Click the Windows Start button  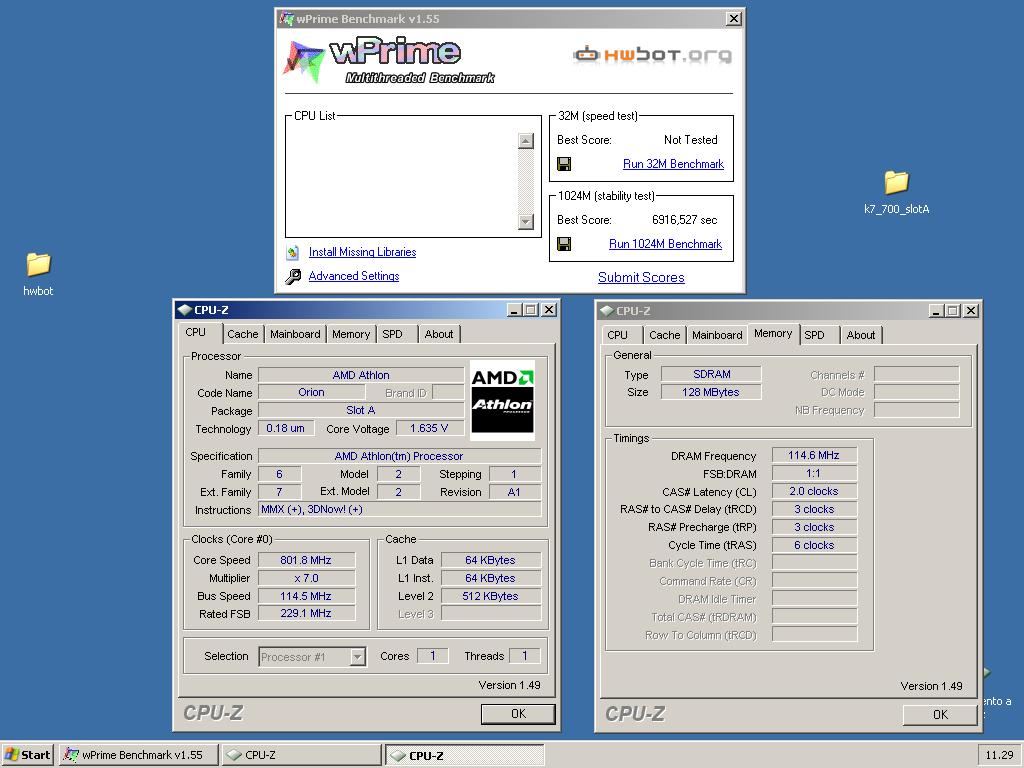tap(27, 755)
